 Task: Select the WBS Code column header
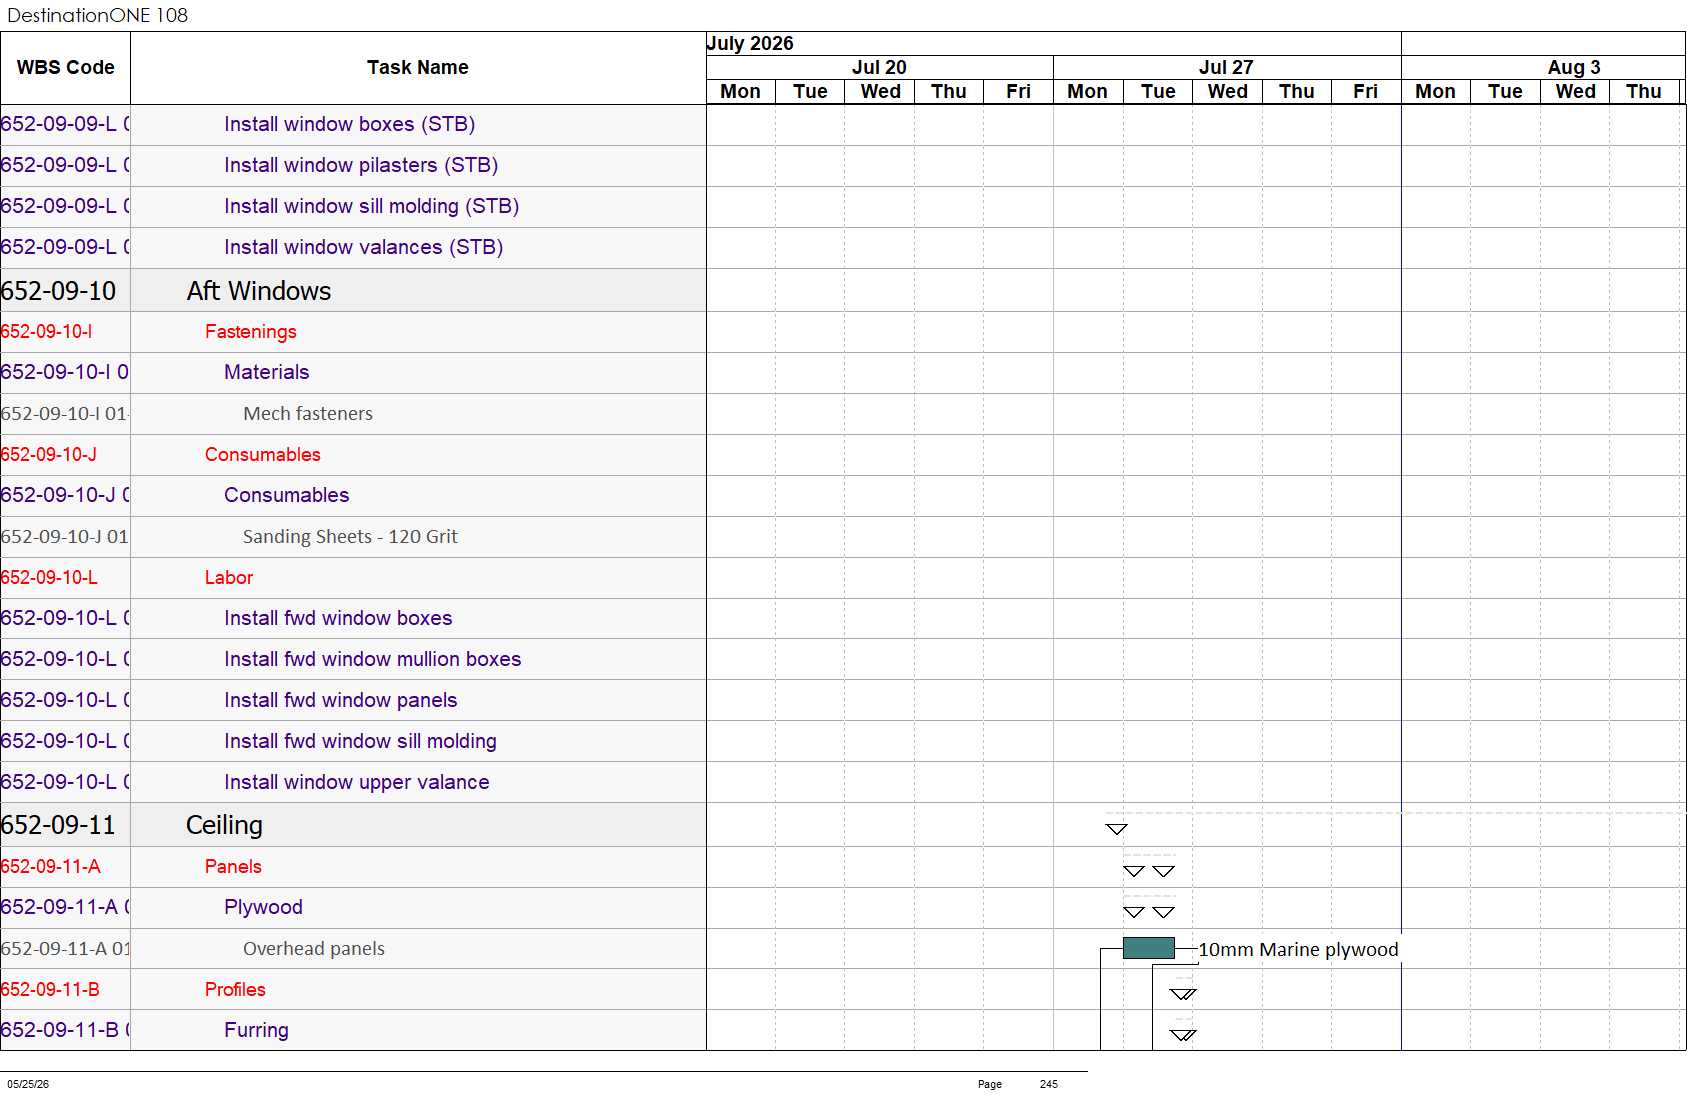(65, 67)
